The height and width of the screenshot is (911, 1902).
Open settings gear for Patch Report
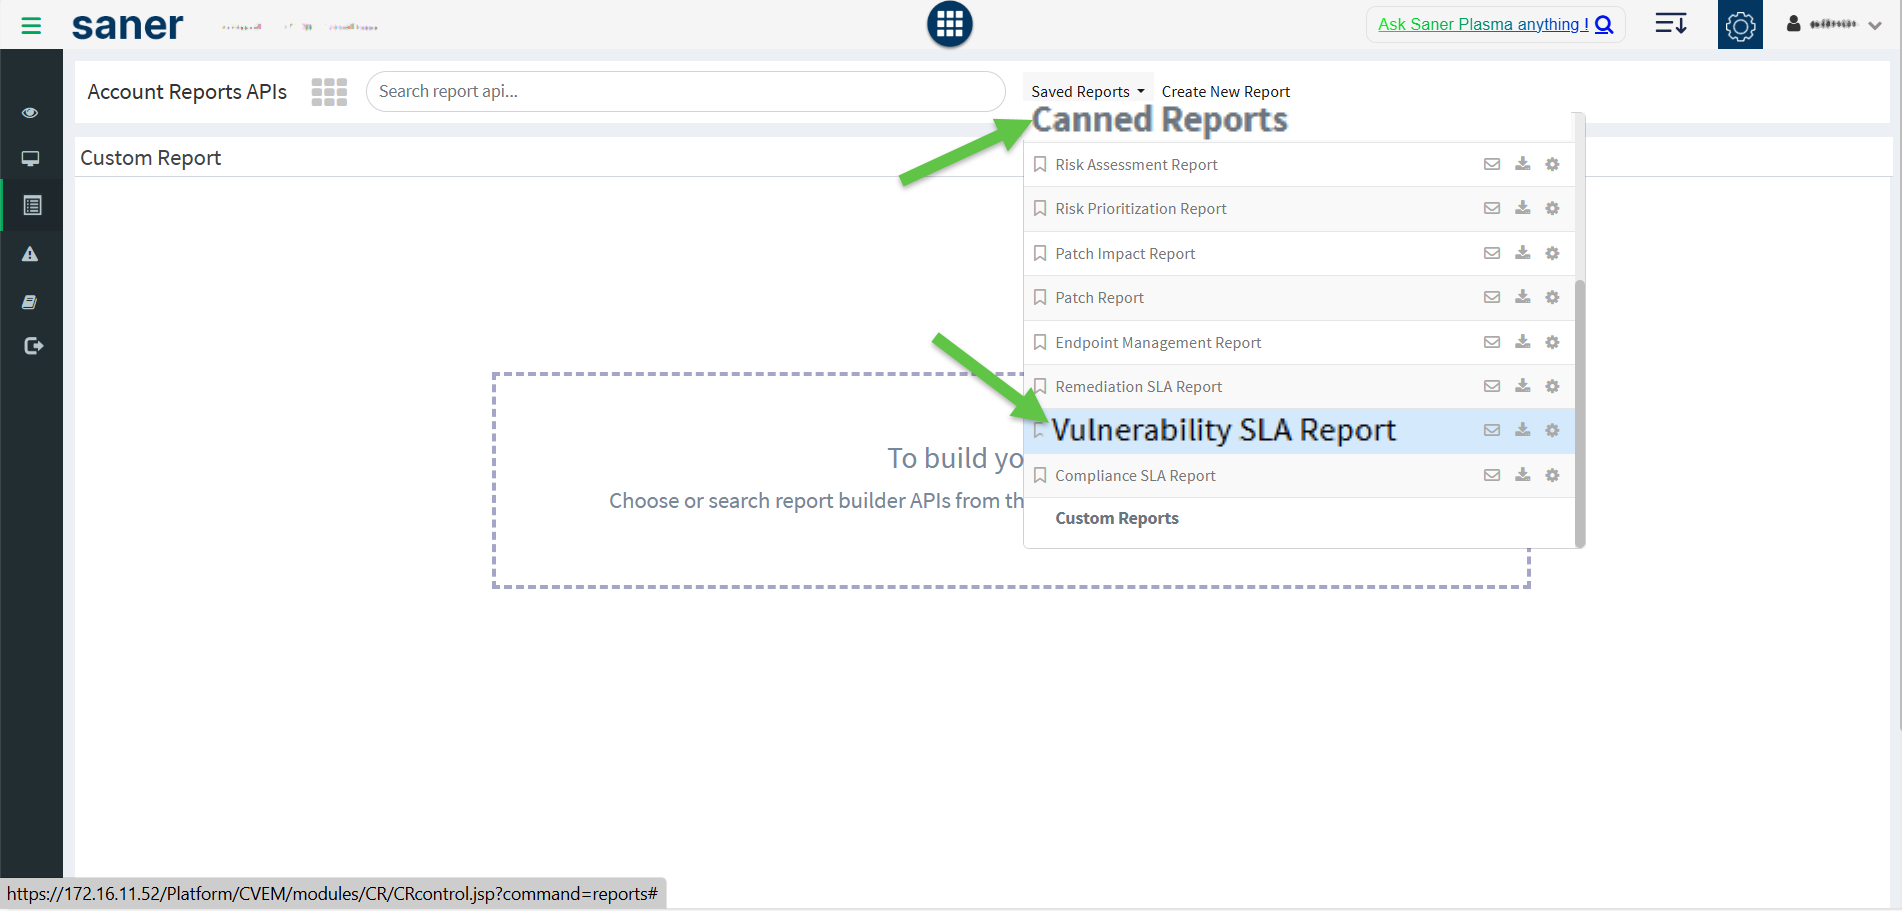[1552, 297]
